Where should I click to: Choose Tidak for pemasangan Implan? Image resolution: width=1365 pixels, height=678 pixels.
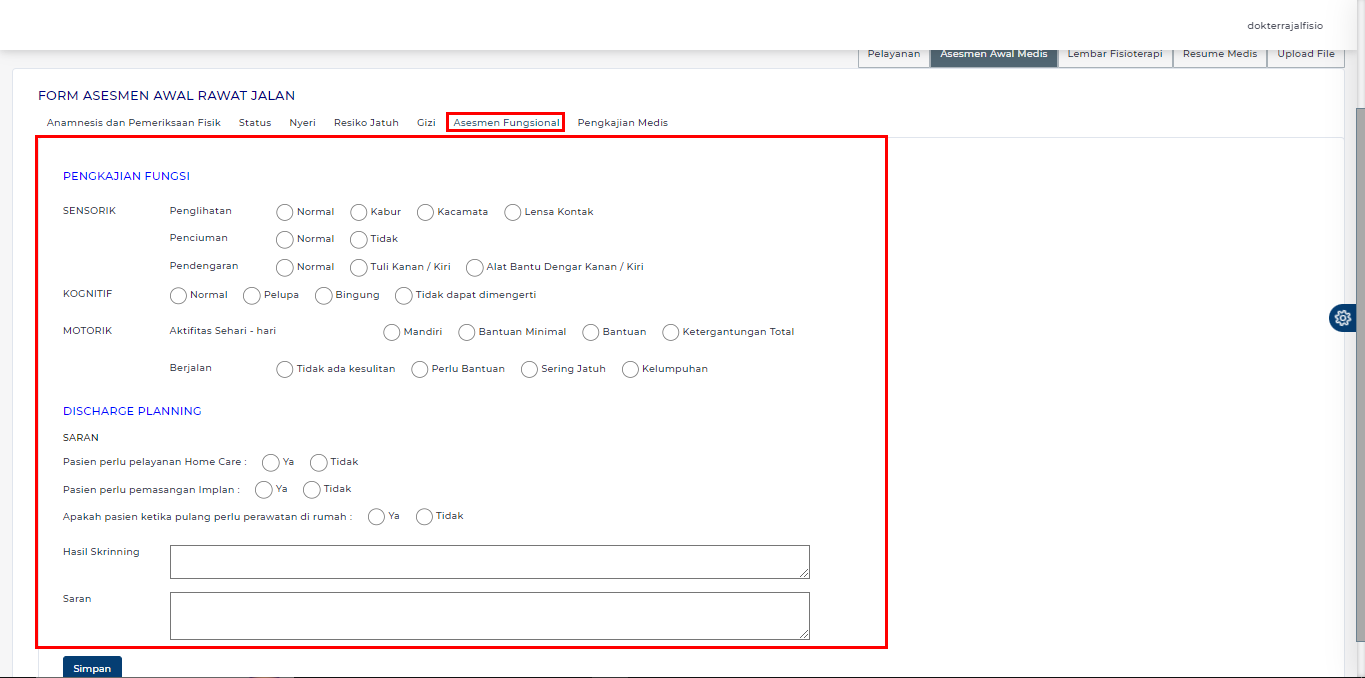click(312, 490)
